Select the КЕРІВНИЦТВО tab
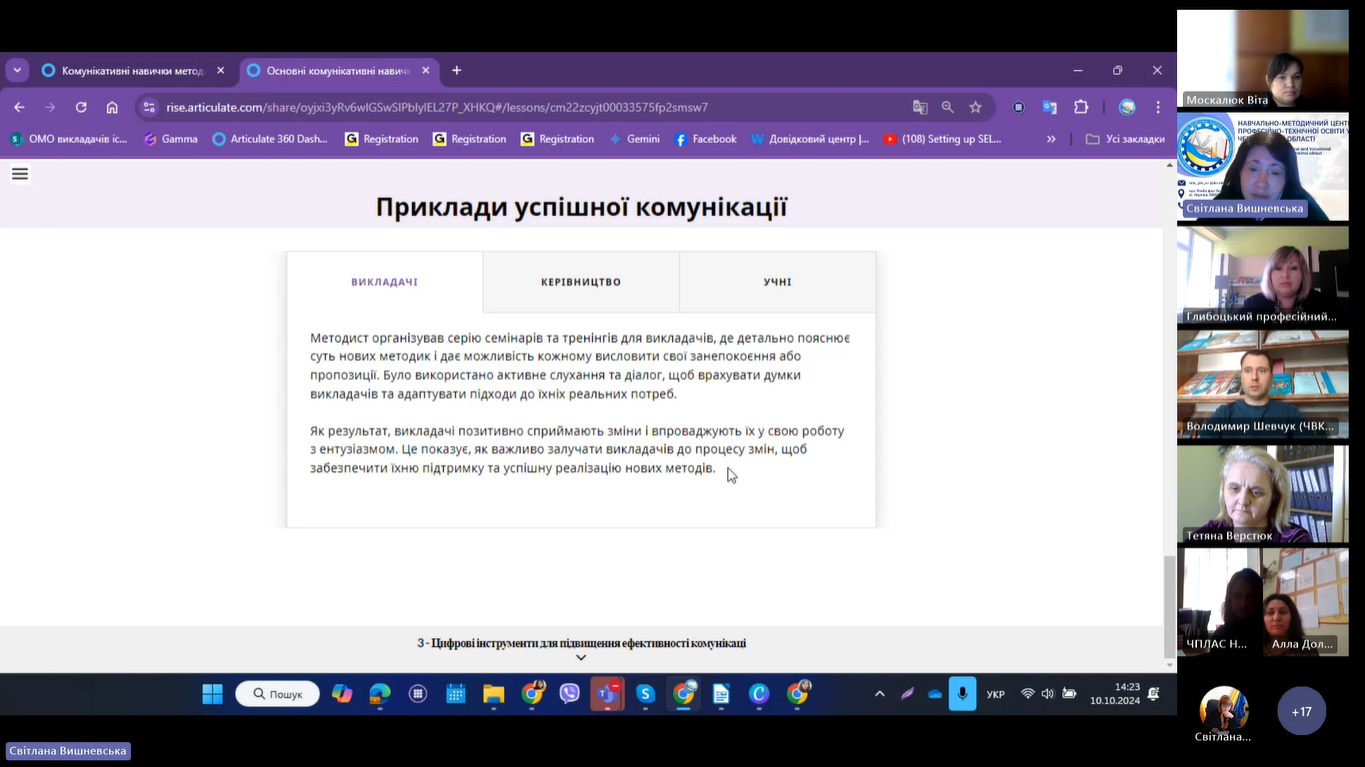The width and height of the screenshot is (1365, 767). [x=581, y=282]
